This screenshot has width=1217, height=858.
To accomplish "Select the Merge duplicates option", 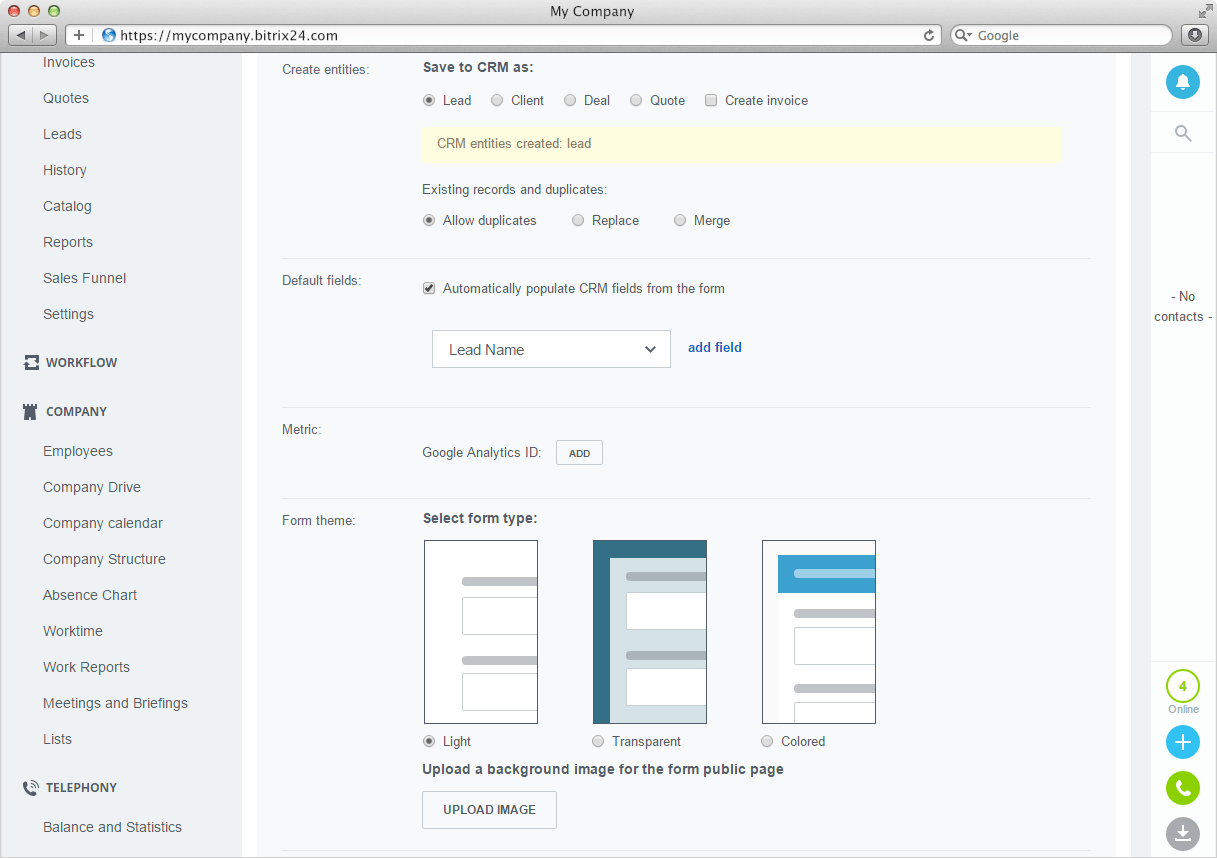I will (680, 220).
